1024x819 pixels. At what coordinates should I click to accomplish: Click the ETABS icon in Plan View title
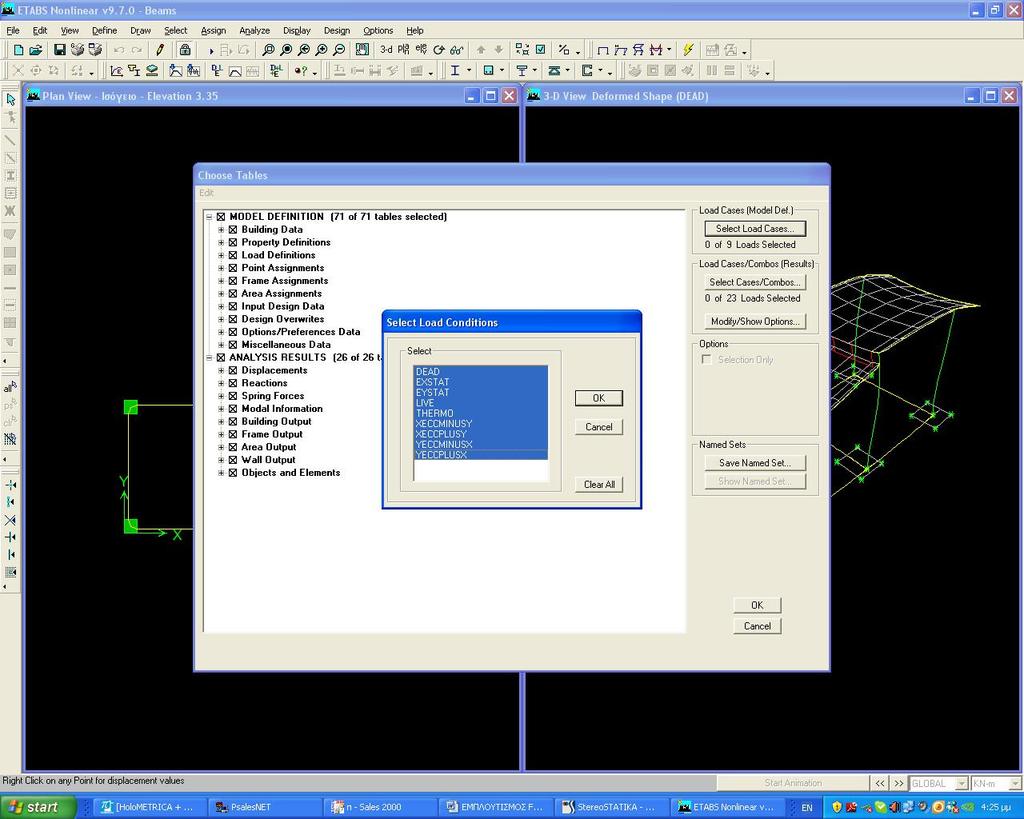pos(33,95)
